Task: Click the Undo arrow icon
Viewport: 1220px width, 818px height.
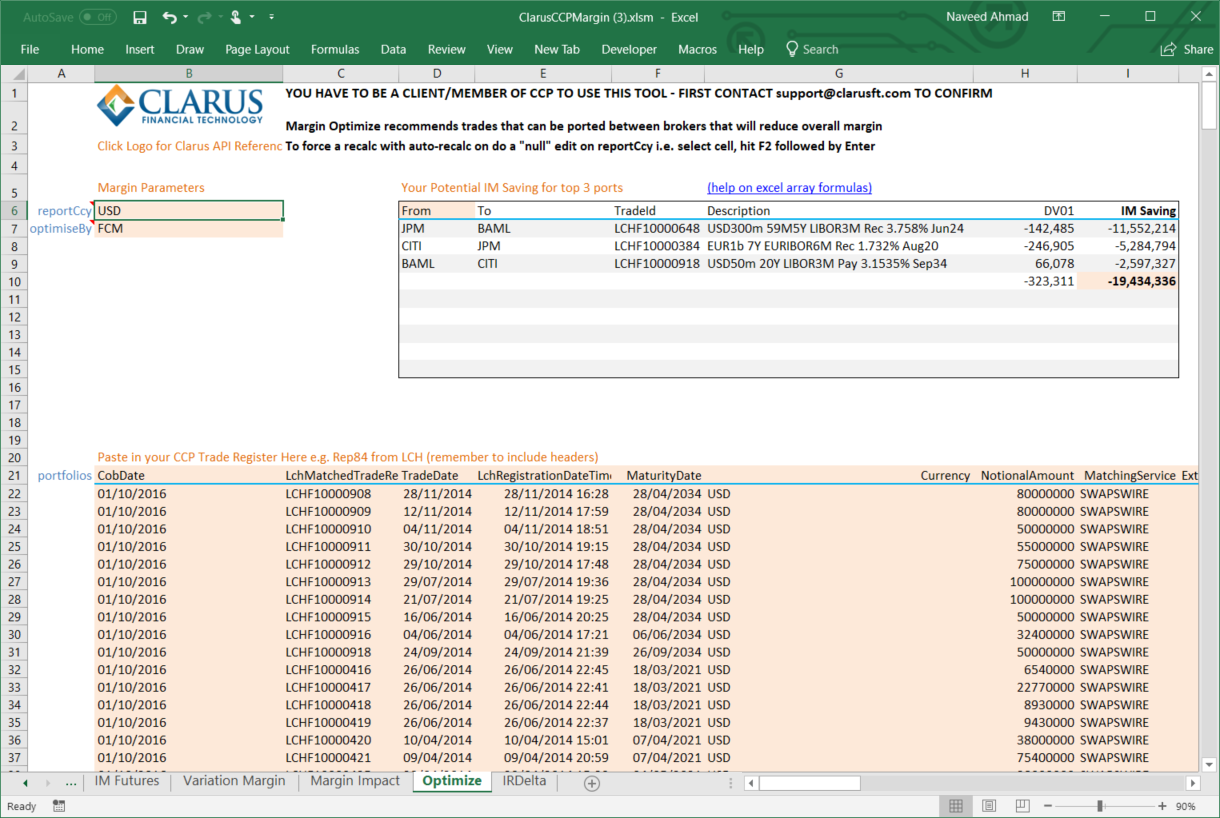Action: (x=169, y=17)
